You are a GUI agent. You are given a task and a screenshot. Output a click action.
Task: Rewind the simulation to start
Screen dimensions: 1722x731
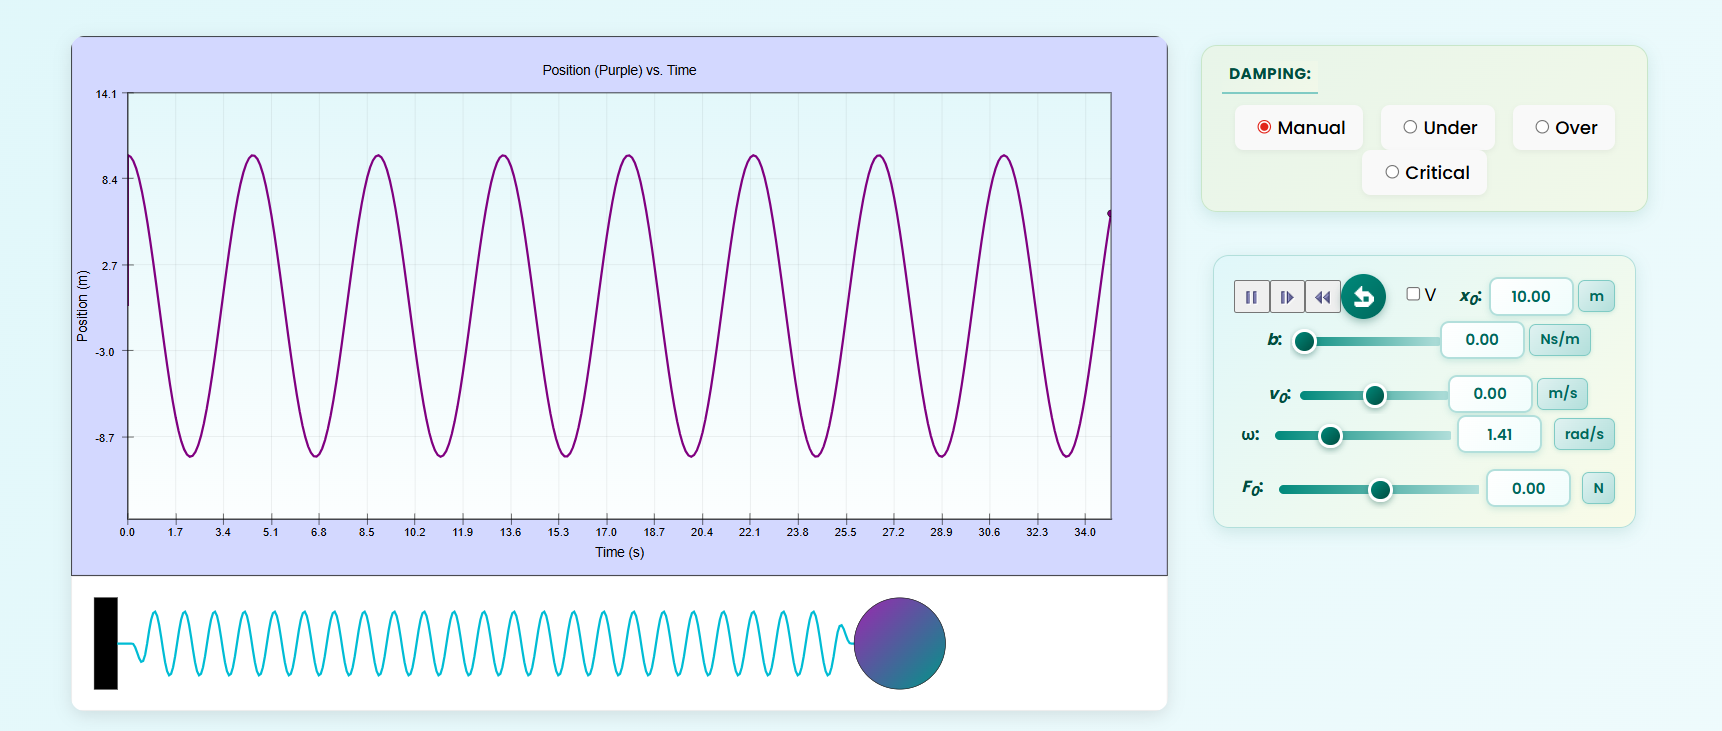(1323, 297)
